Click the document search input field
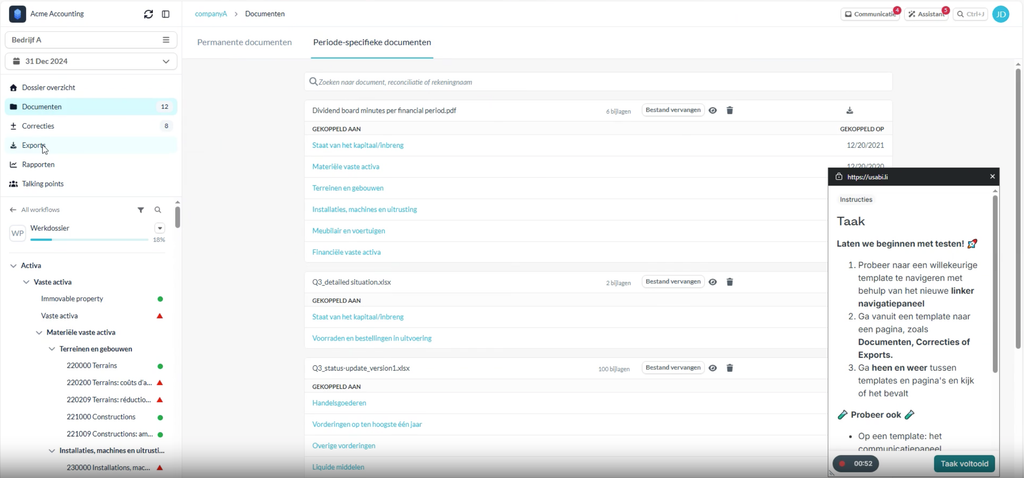This screenshot has width=1024, height=478. coord(598,82)
